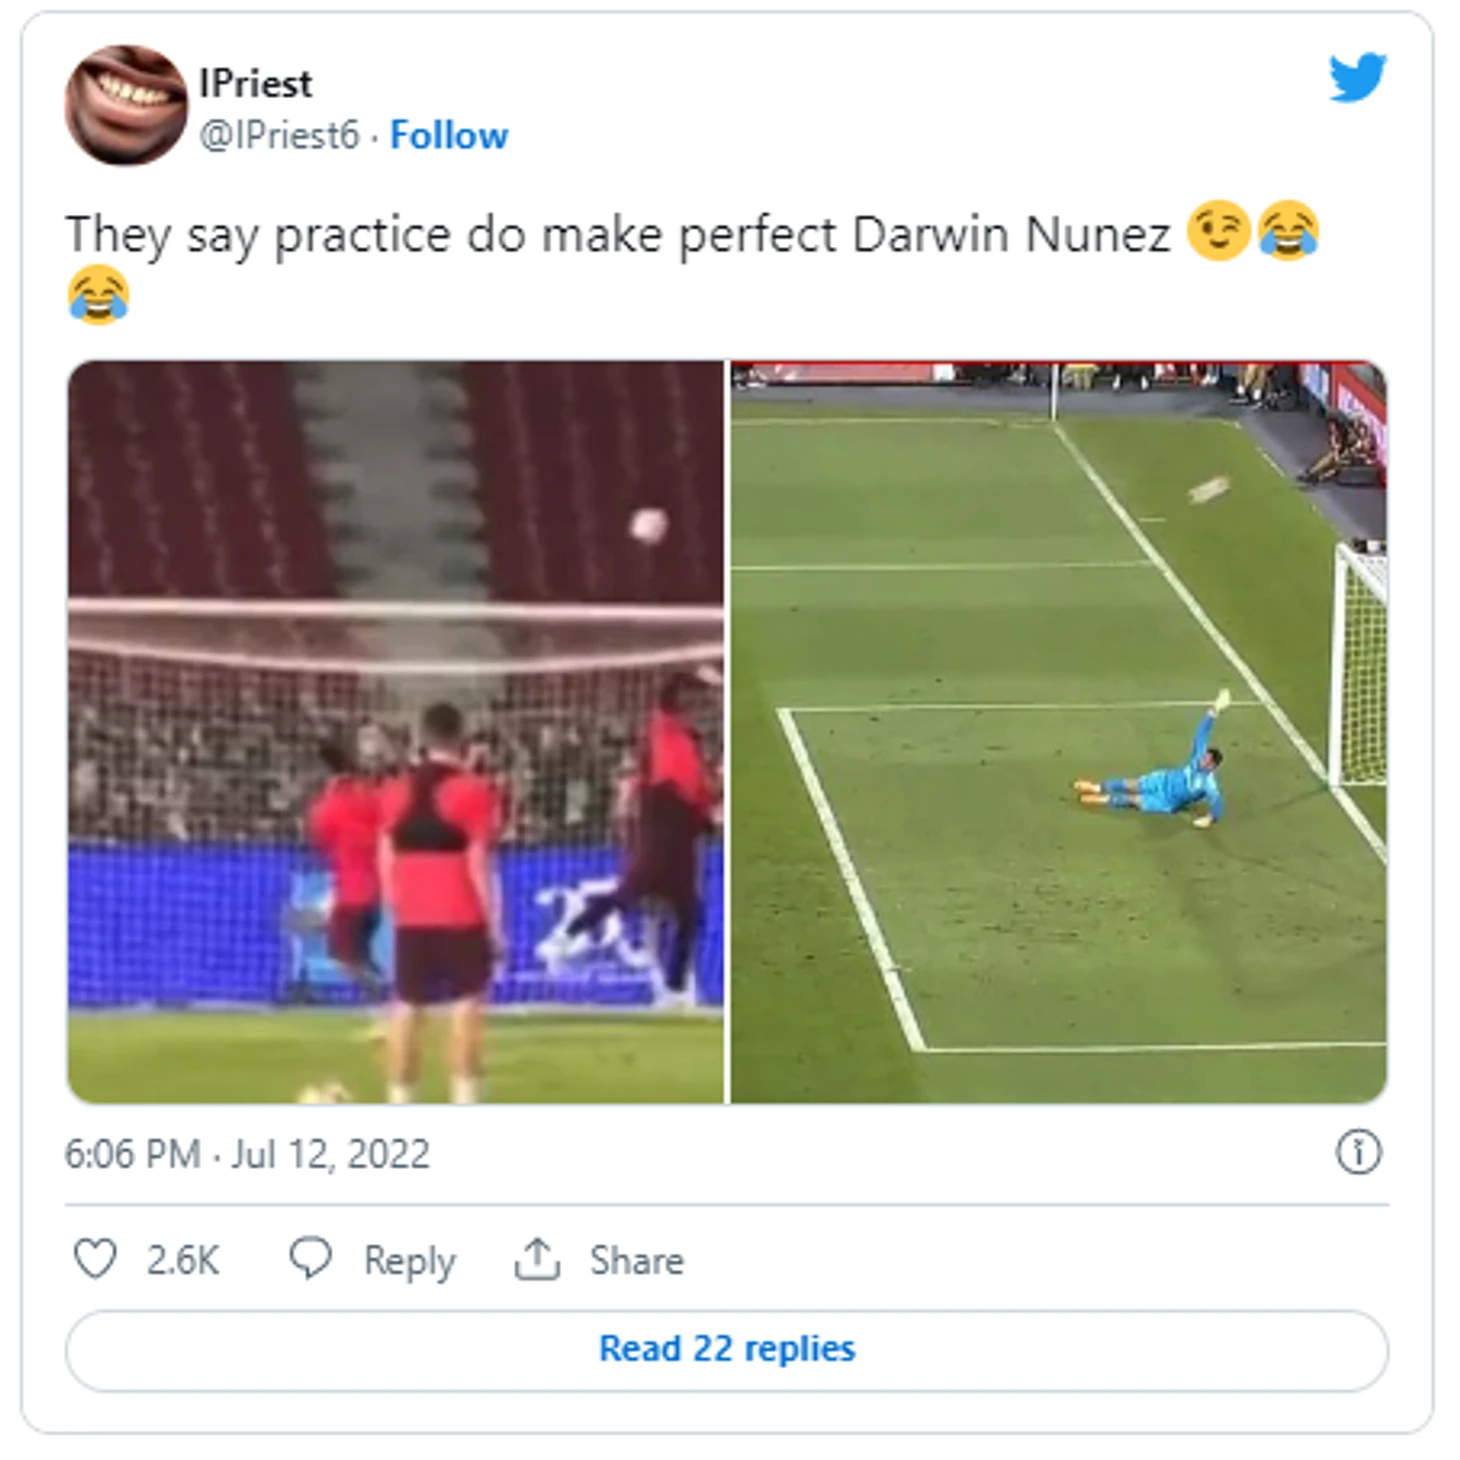Click Read 22 replies button
The width and height of the screenshot is (1460, 1460).
tap(727, 1349)
